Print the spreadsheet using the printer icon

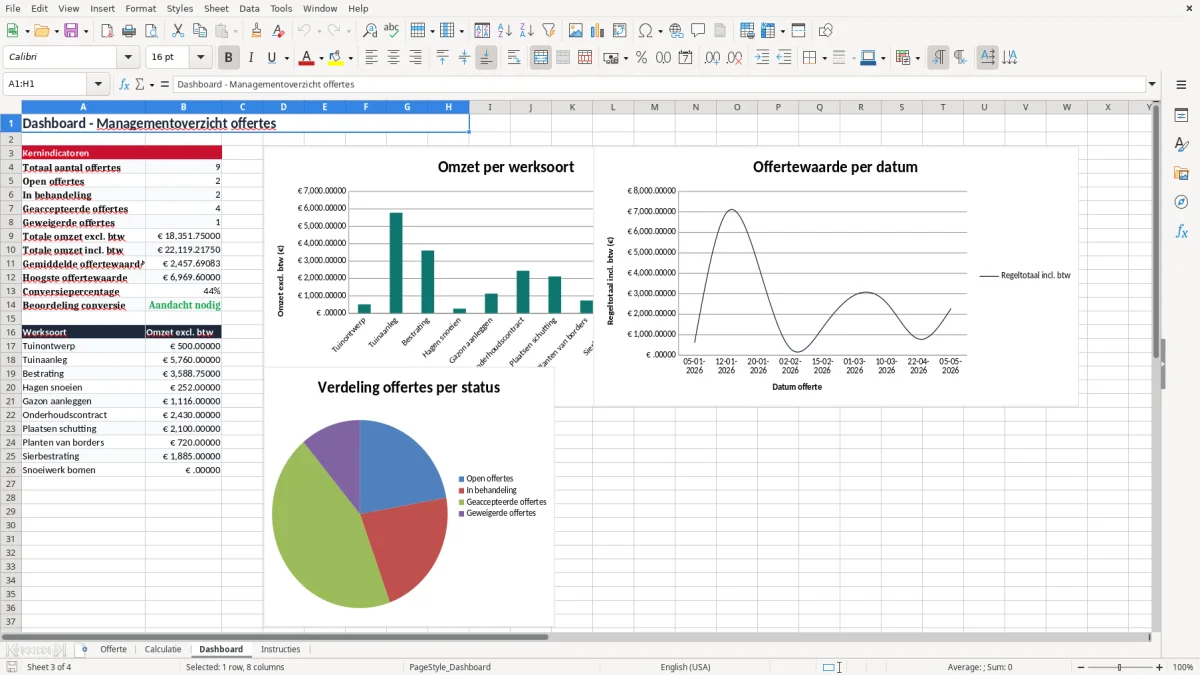coord(129,31)
